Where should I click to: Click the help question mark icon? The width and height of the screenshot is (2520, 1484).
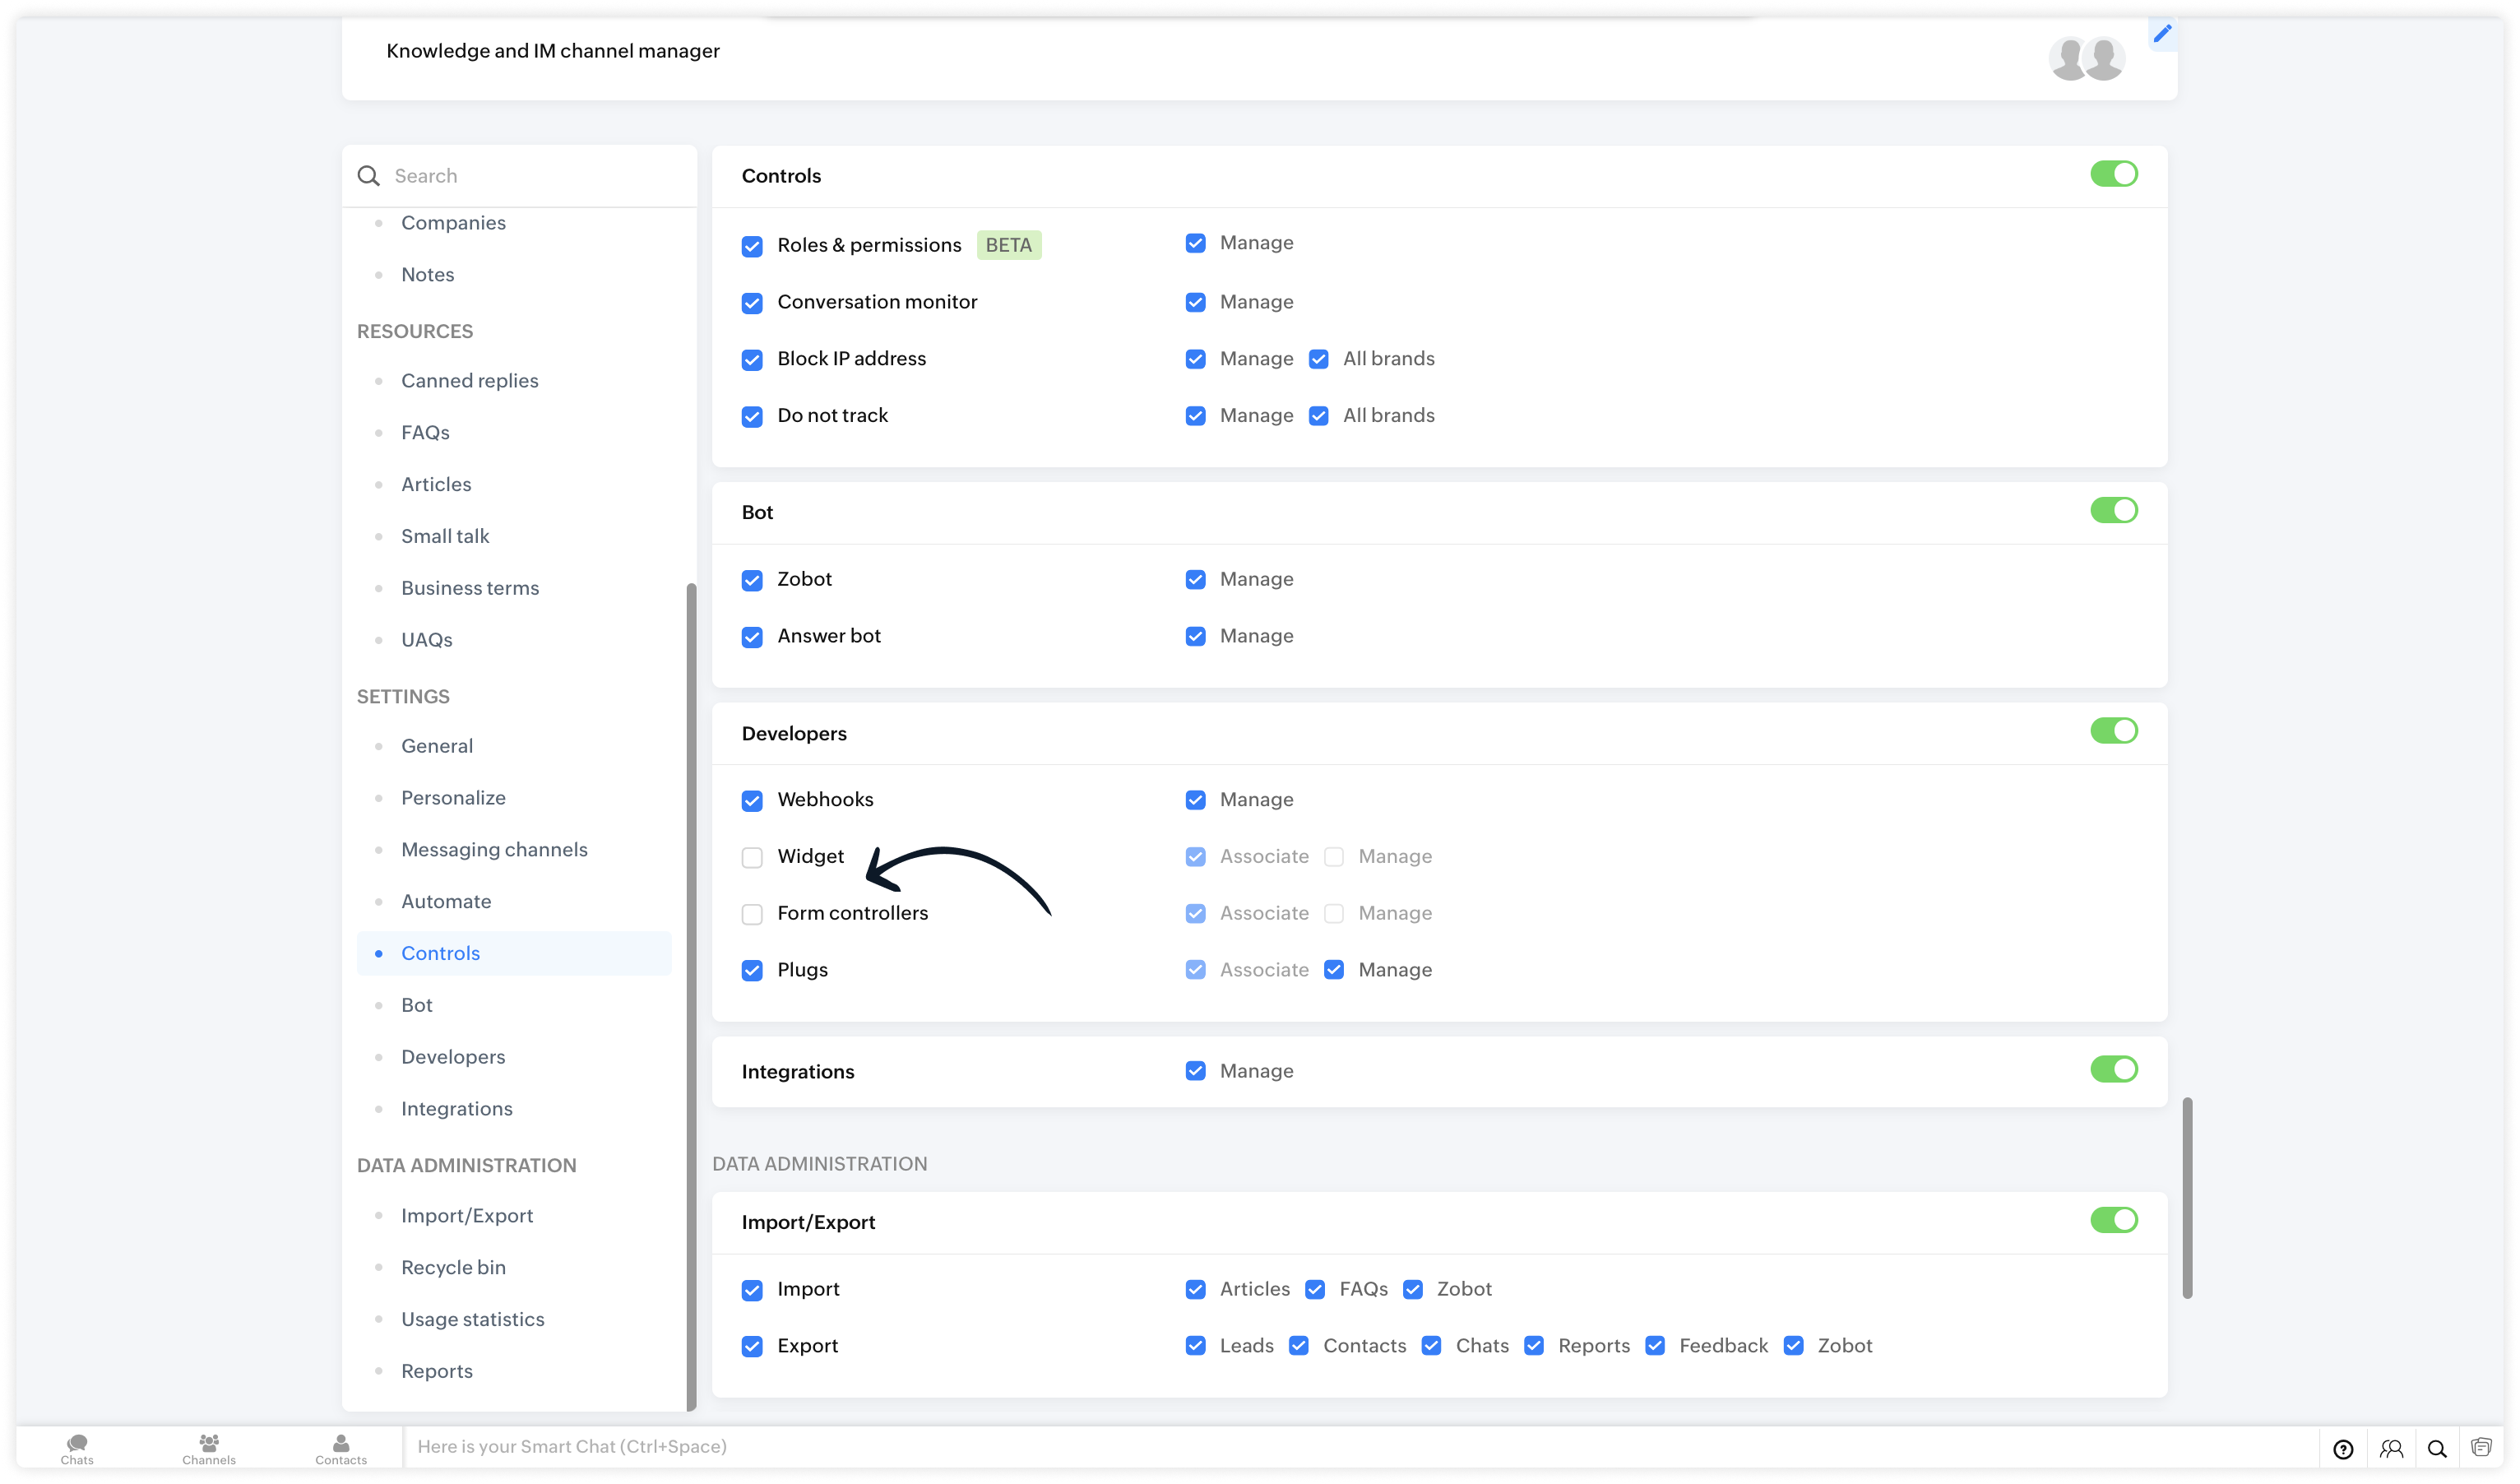click(2343, 1448)
